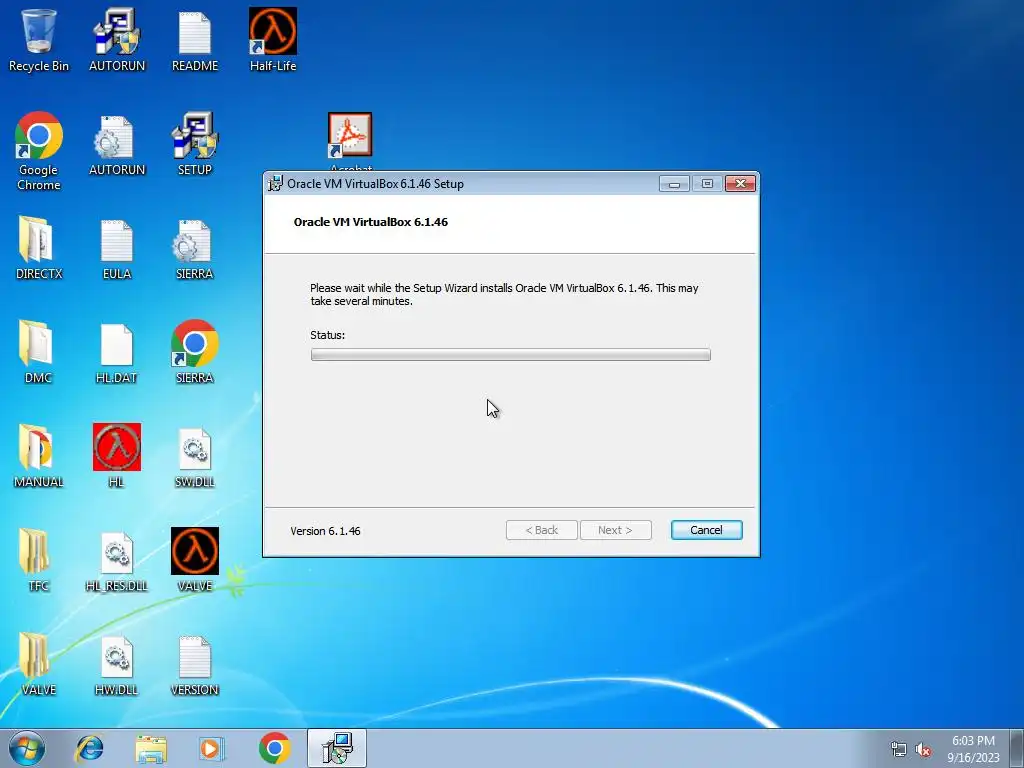Select the HW.DLL file icon
Image resolution: width=1024 pixels, height=768 pixels.
click(x=117, y=665)
